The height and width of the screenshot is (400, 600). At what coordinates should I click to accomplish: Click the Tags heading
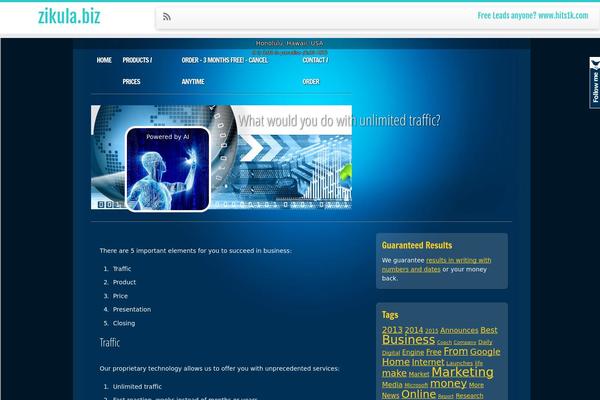390,315
